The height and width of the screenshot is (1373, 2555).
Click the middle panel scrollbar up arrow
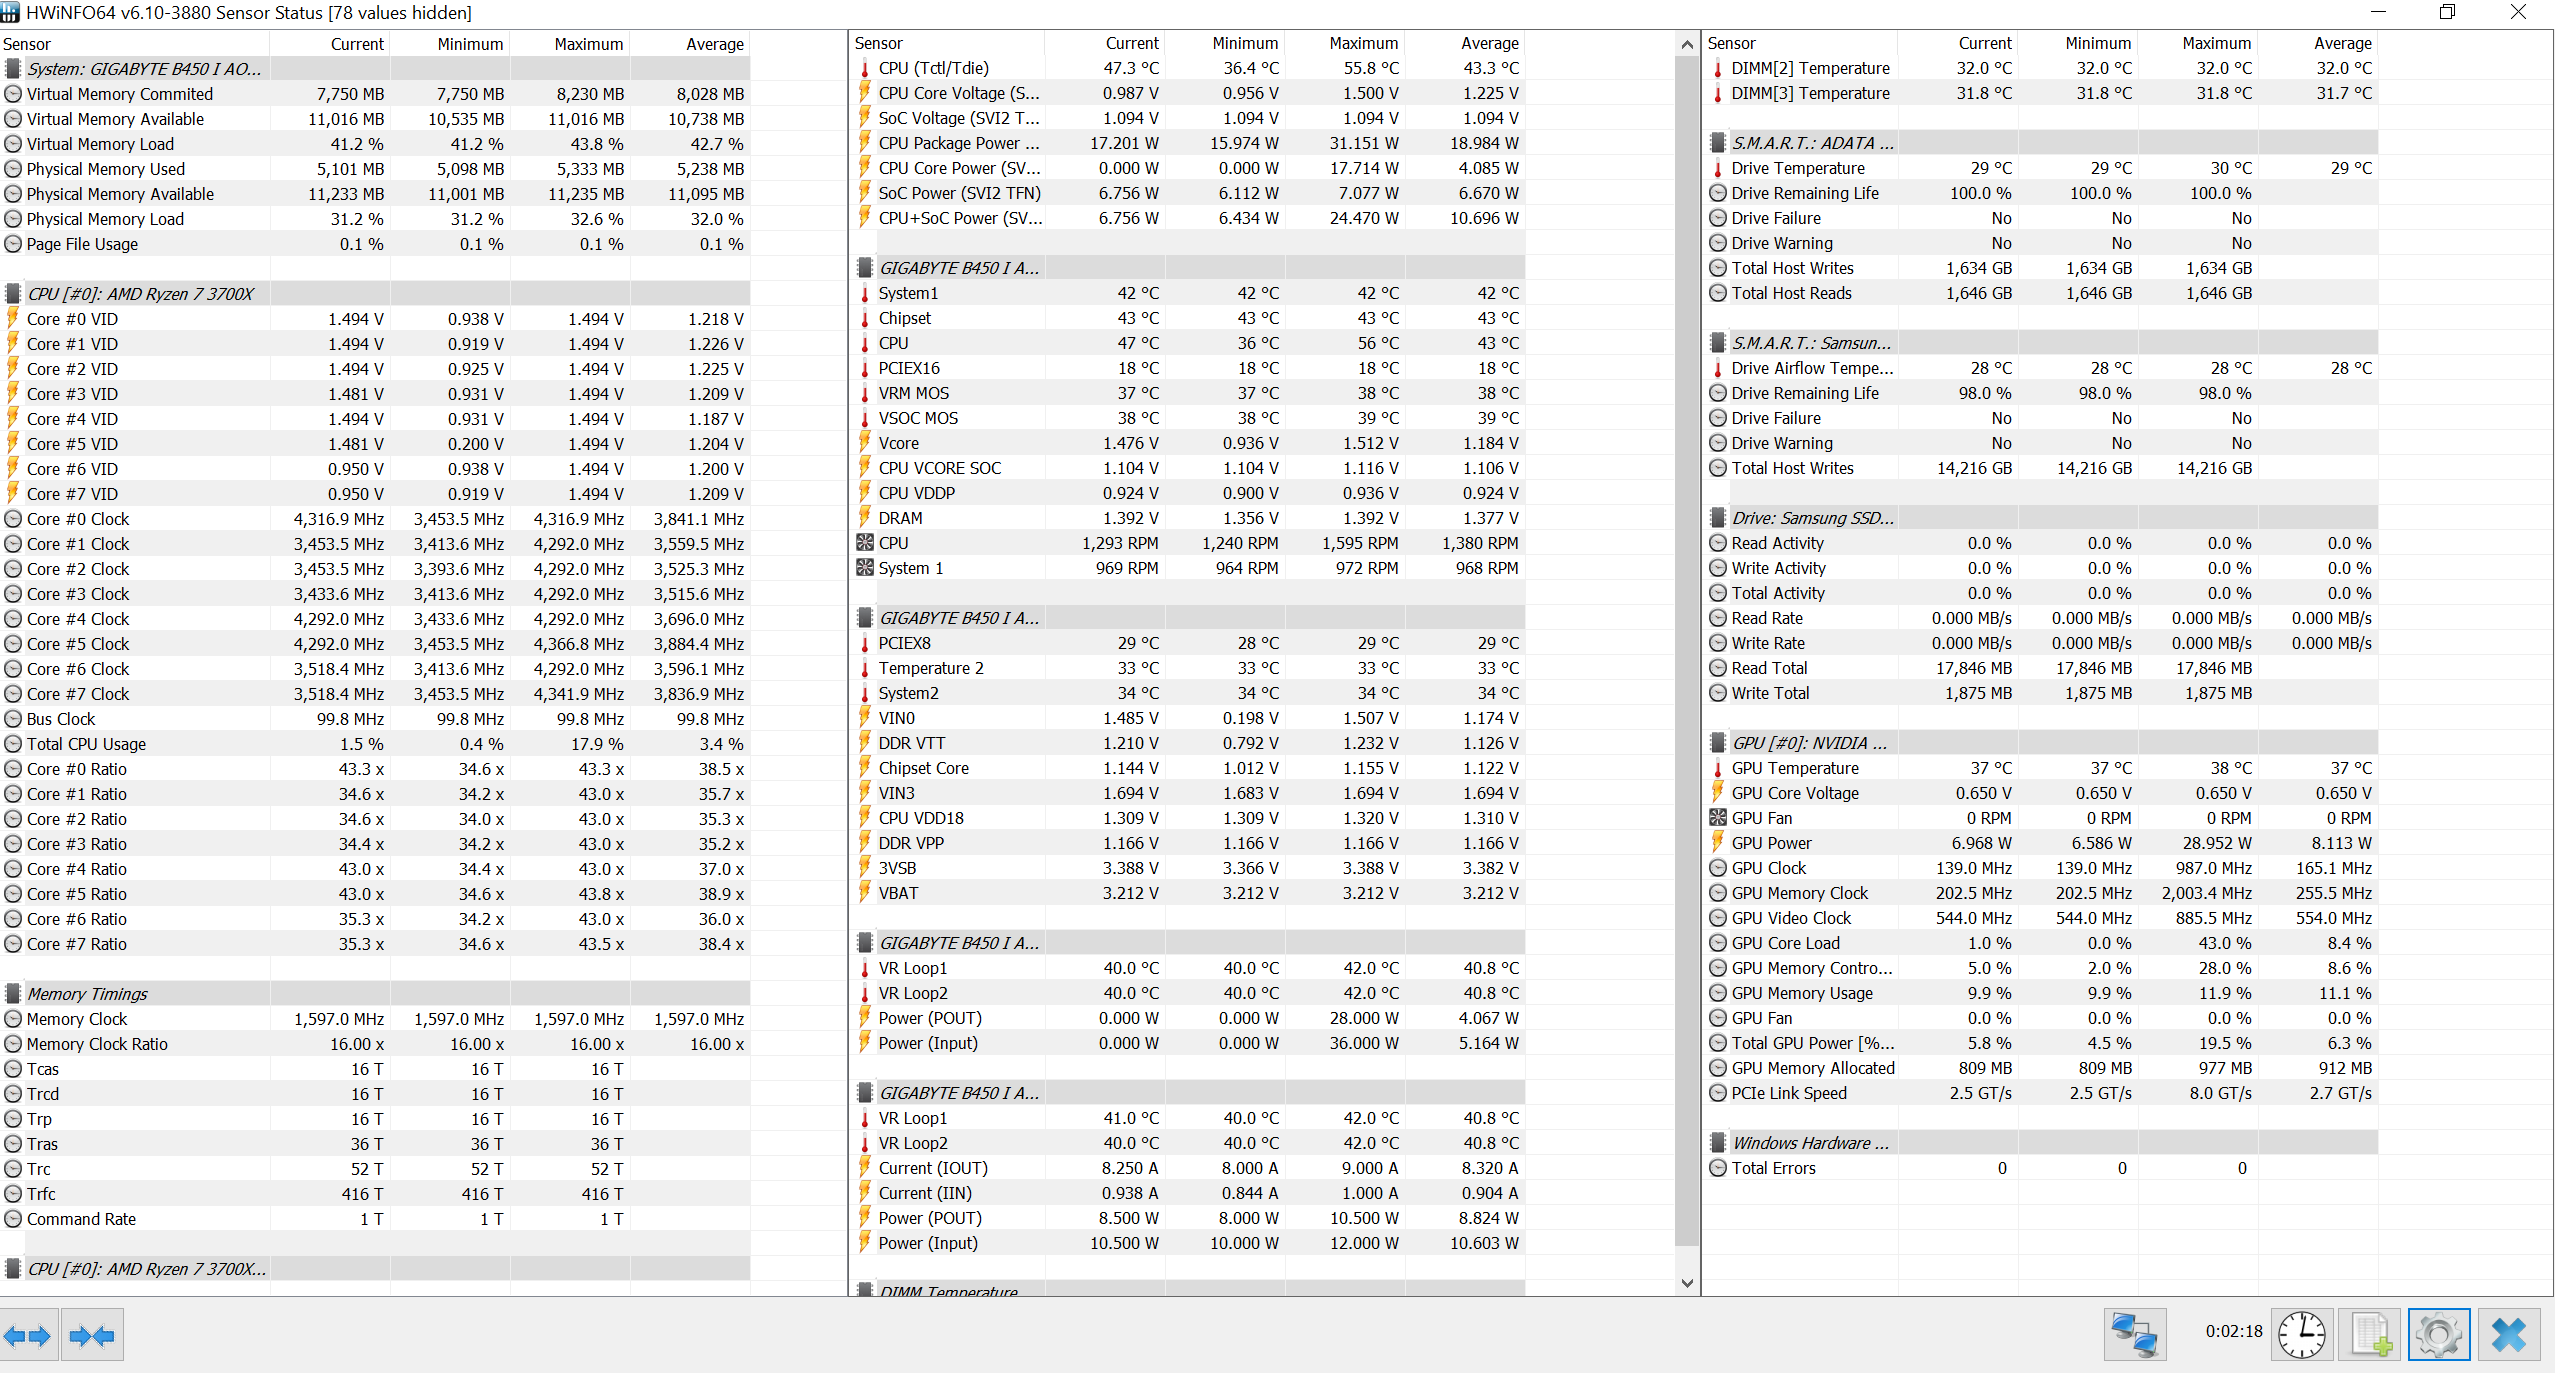[1687, 44]
